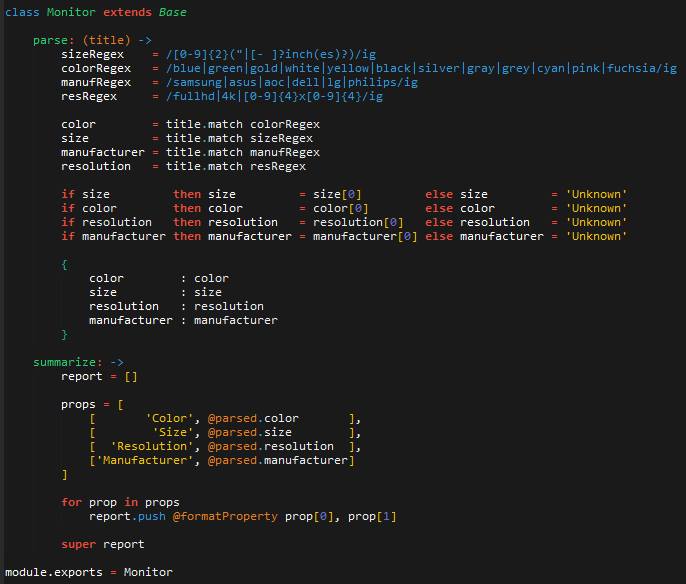Click 'title.match manufRegex' expression
Image resolution: width=686 pixels, height=584 pixels.
point(243,152)
